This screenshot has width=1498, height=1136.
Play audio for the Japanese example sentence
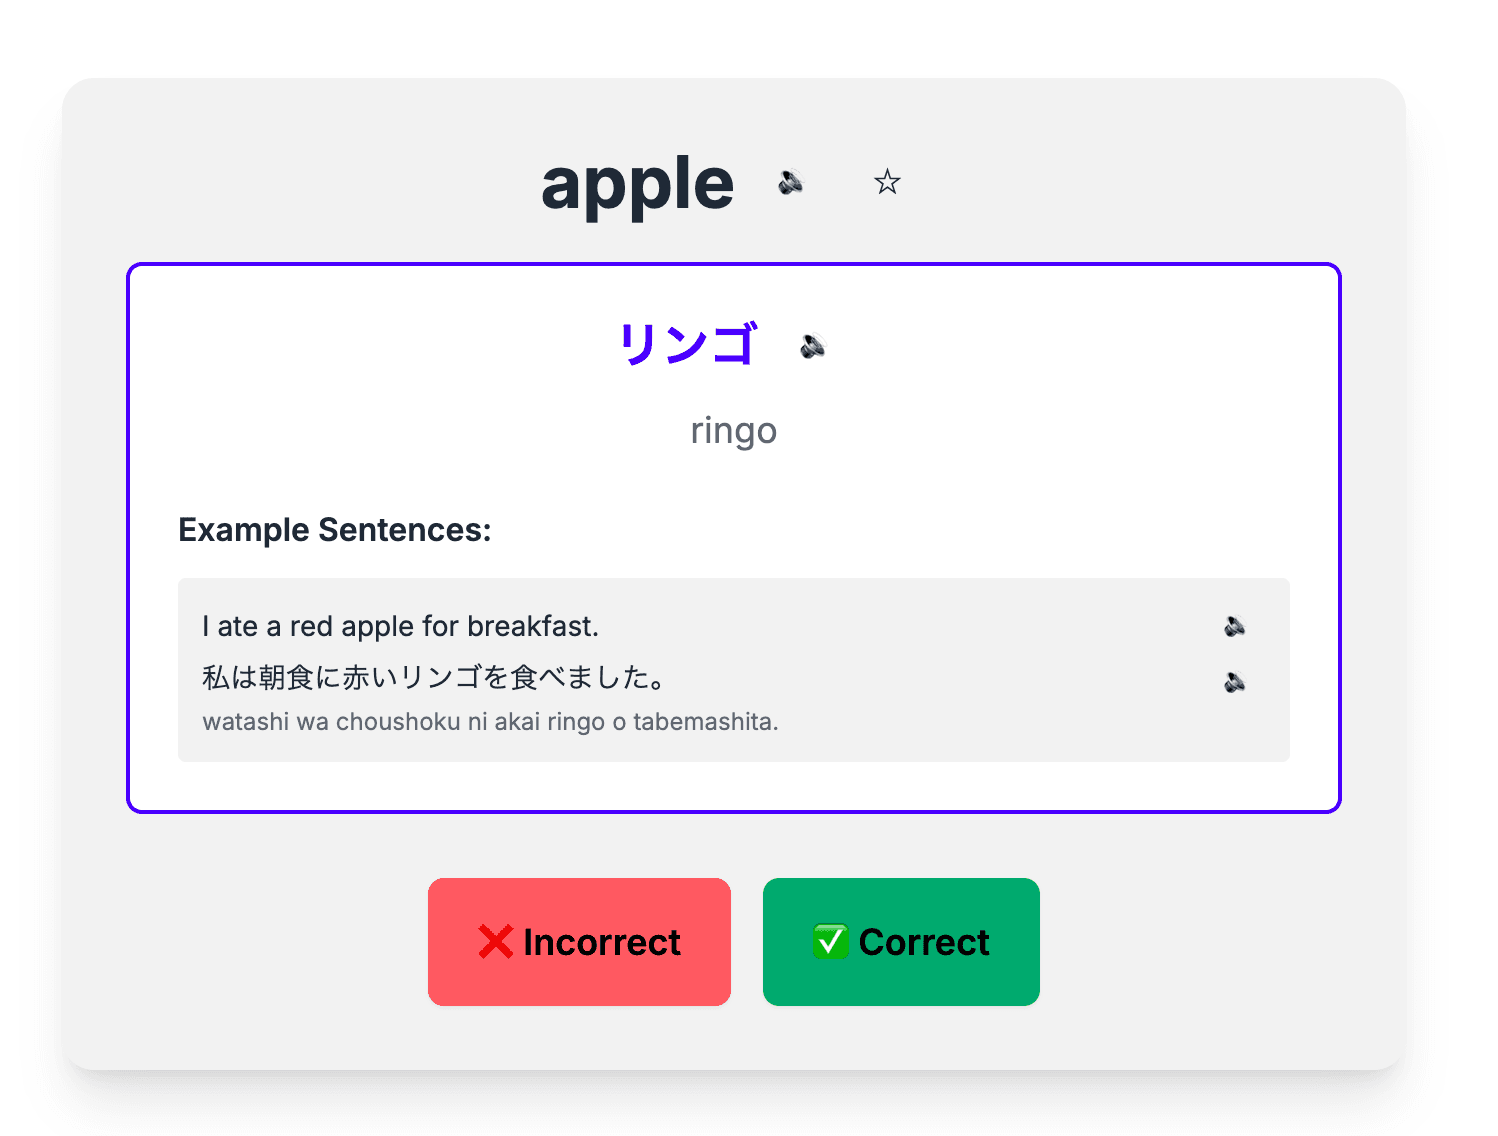click(x=1235, y=682)
